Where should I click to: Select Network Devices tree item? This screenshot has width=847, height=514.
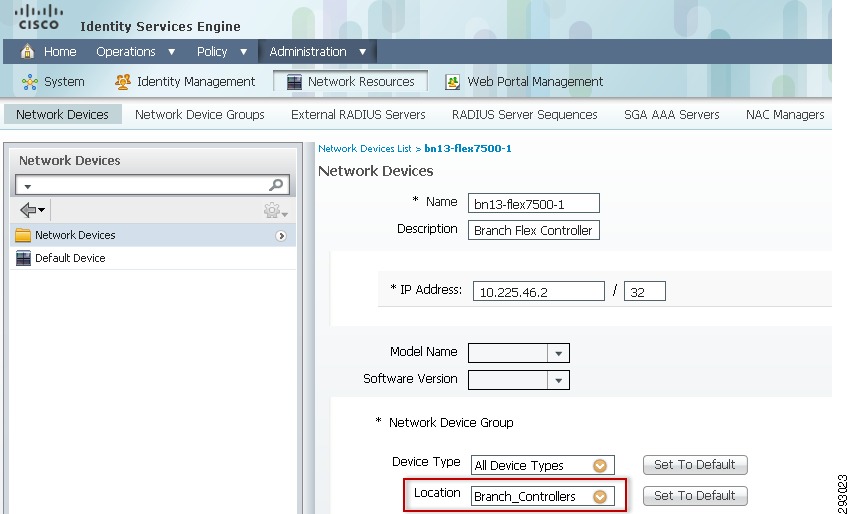coord(153,235)
